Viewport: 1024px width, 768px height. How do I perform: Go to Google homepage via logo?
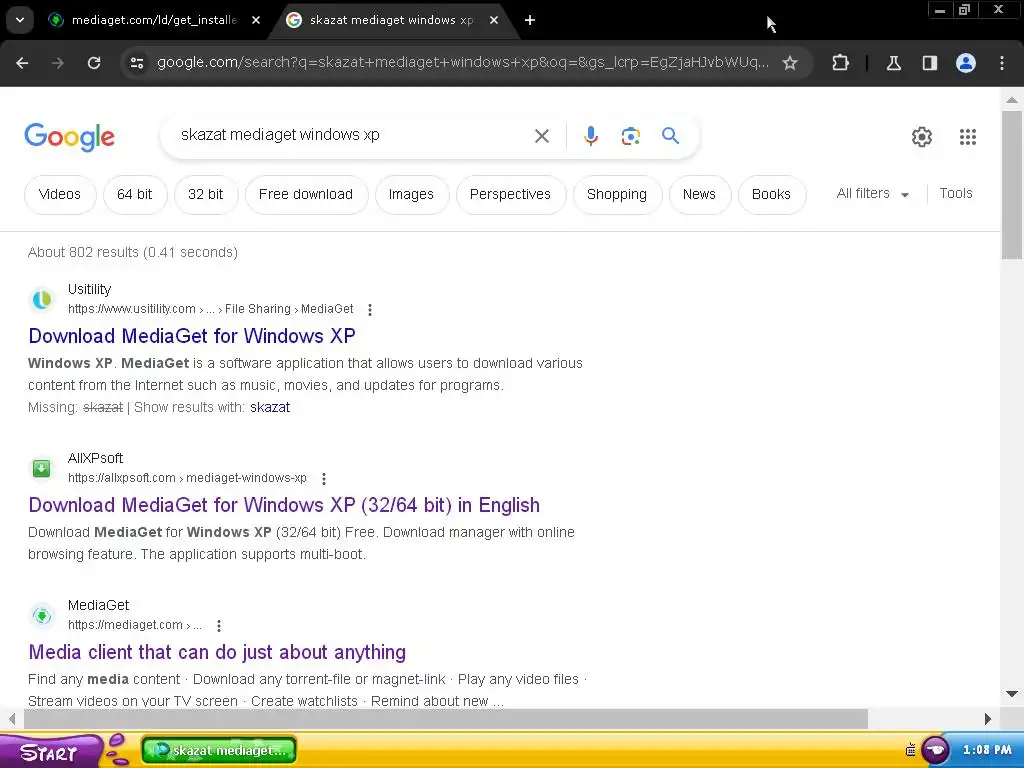point(69,136)
